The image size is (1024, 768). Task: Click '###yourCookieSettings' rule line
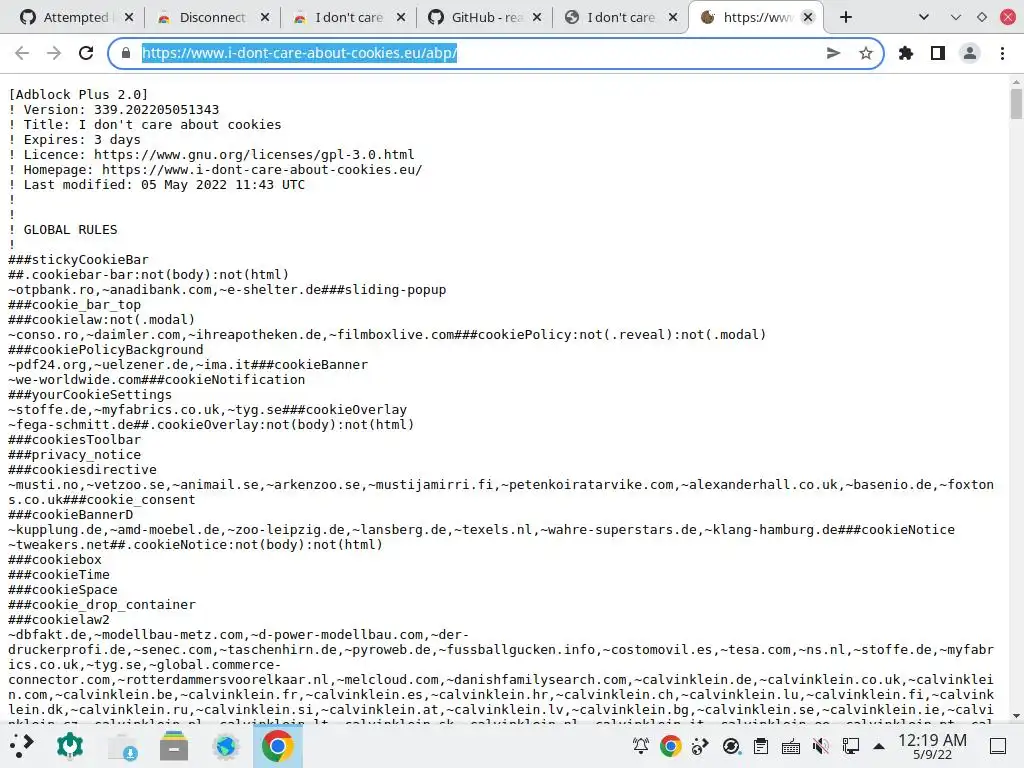pos(90,395)
